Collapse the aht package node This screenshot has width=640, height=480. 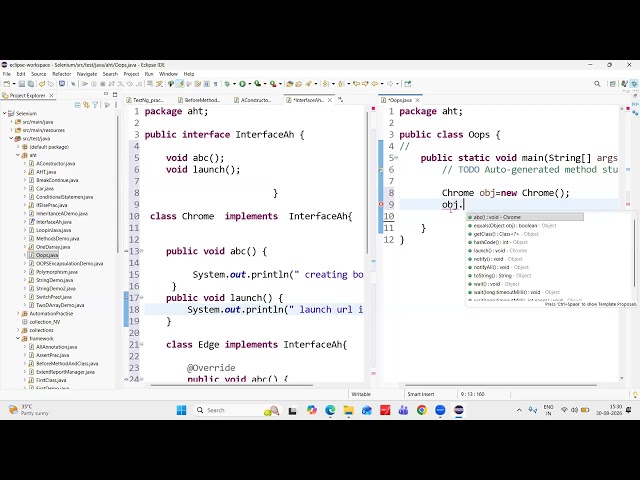18,155
